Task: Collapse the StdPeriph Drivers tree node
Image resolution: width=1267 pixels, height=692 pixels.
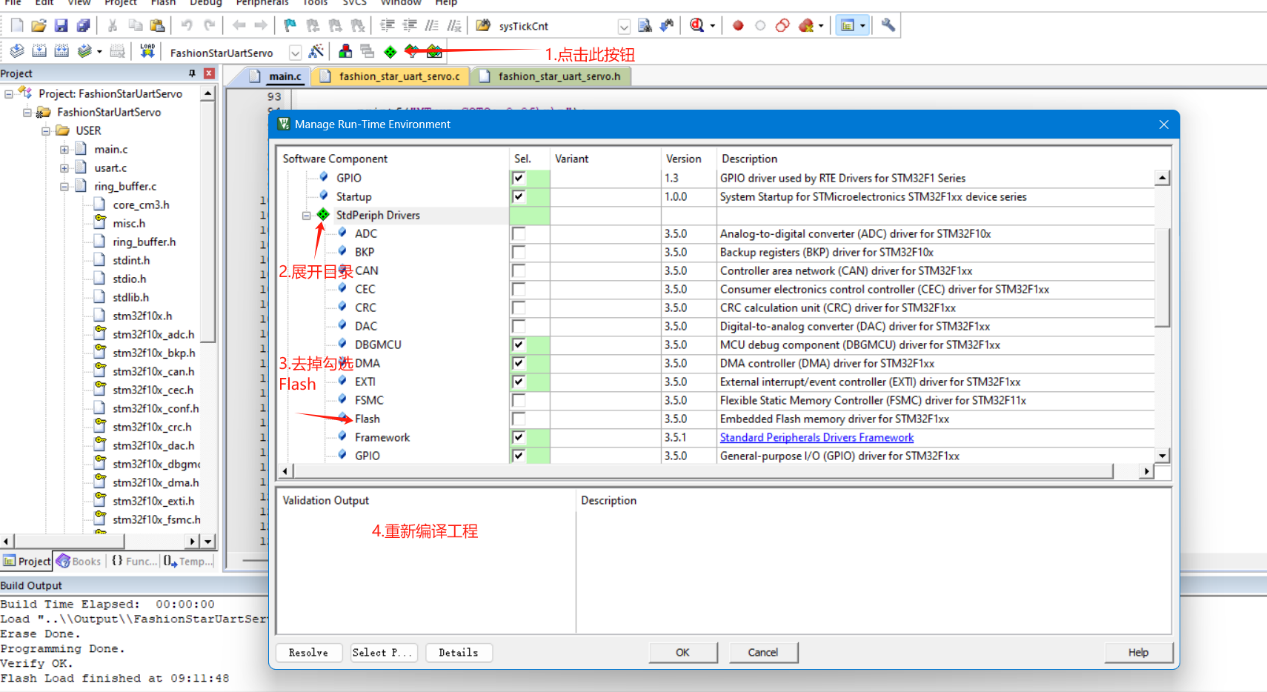Action: click(x=307, y=216)
